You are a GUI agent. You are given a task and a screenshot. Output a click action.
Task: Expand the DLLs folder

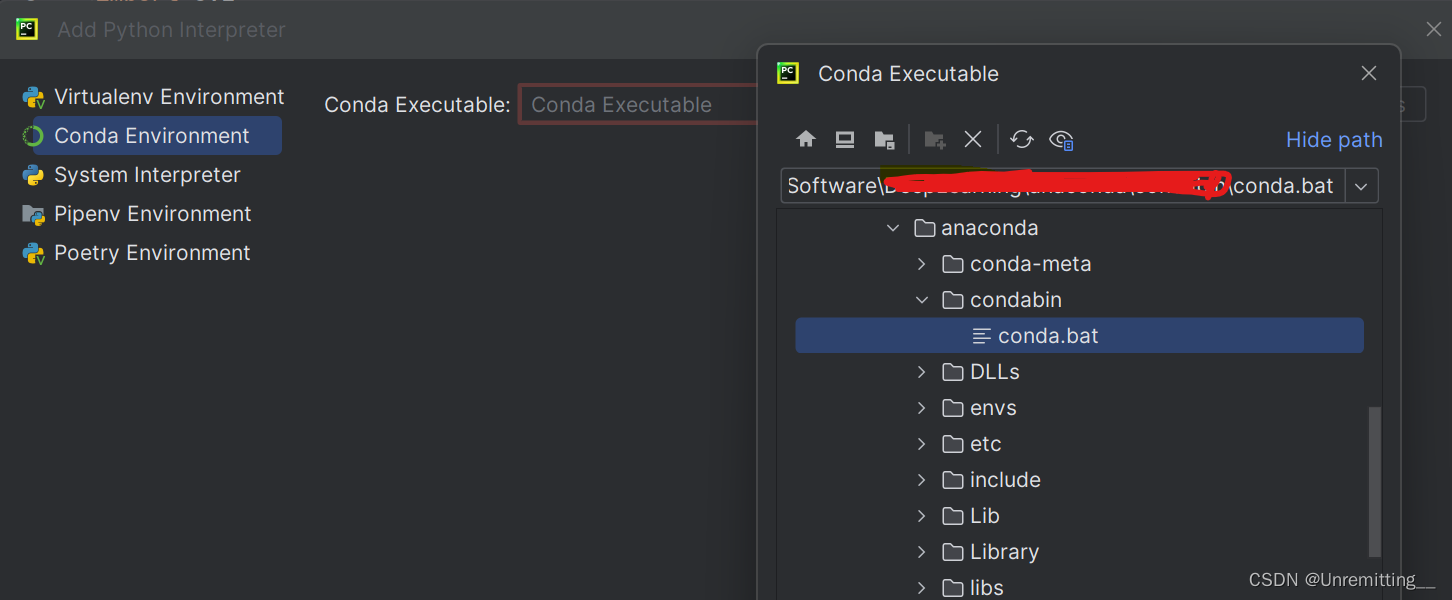pyautogui.click(x=922, y=372)
